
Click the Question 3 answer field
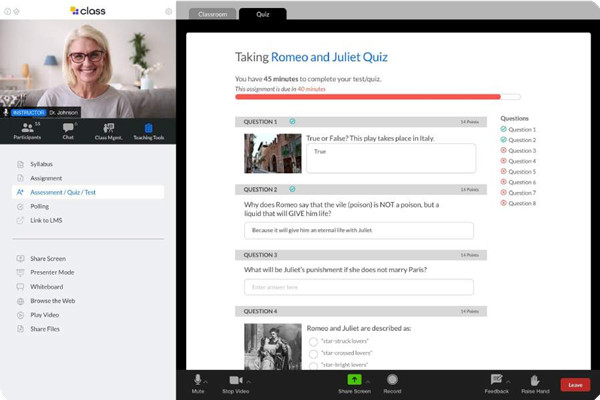(359, 287)
